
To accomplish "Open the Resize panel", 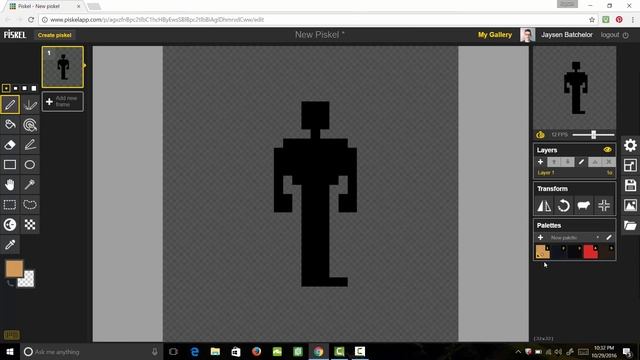I will pyautogui.click(x=630, y=165).
